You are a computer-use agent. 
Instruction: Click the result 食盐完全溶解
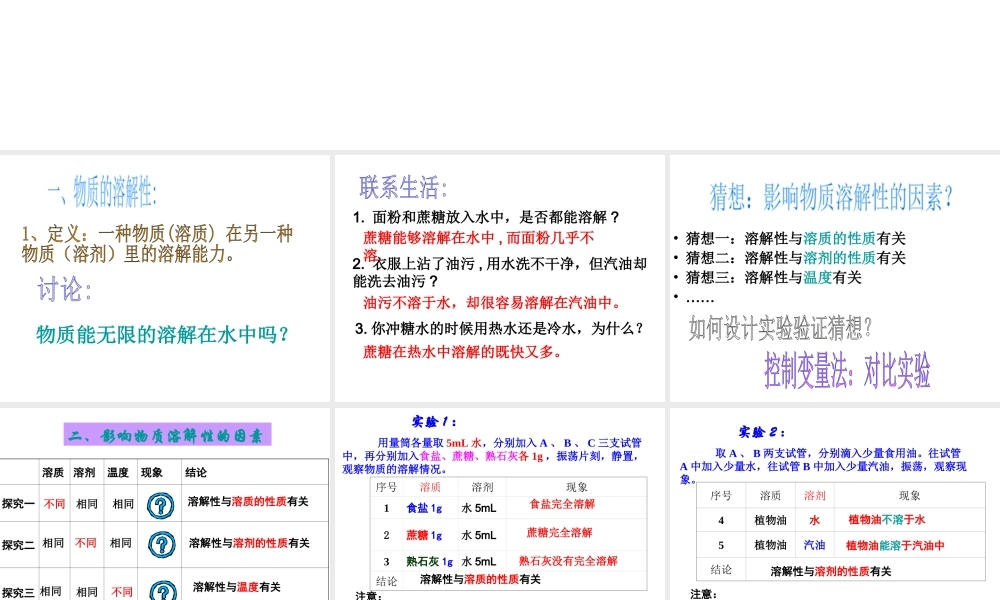click(562, 504)
